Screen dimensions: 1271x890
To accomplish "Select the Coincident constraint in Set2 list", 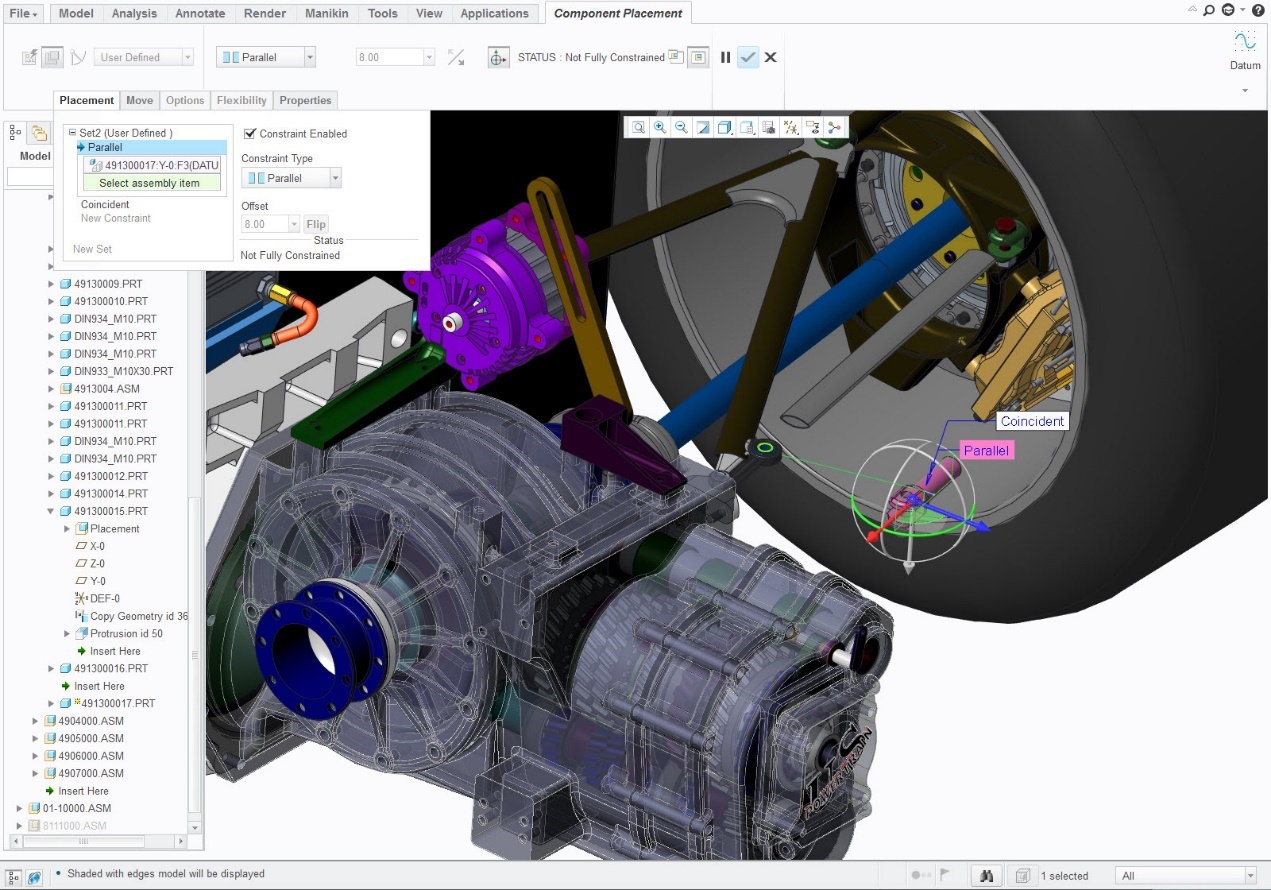I will [x=105, y=204].
